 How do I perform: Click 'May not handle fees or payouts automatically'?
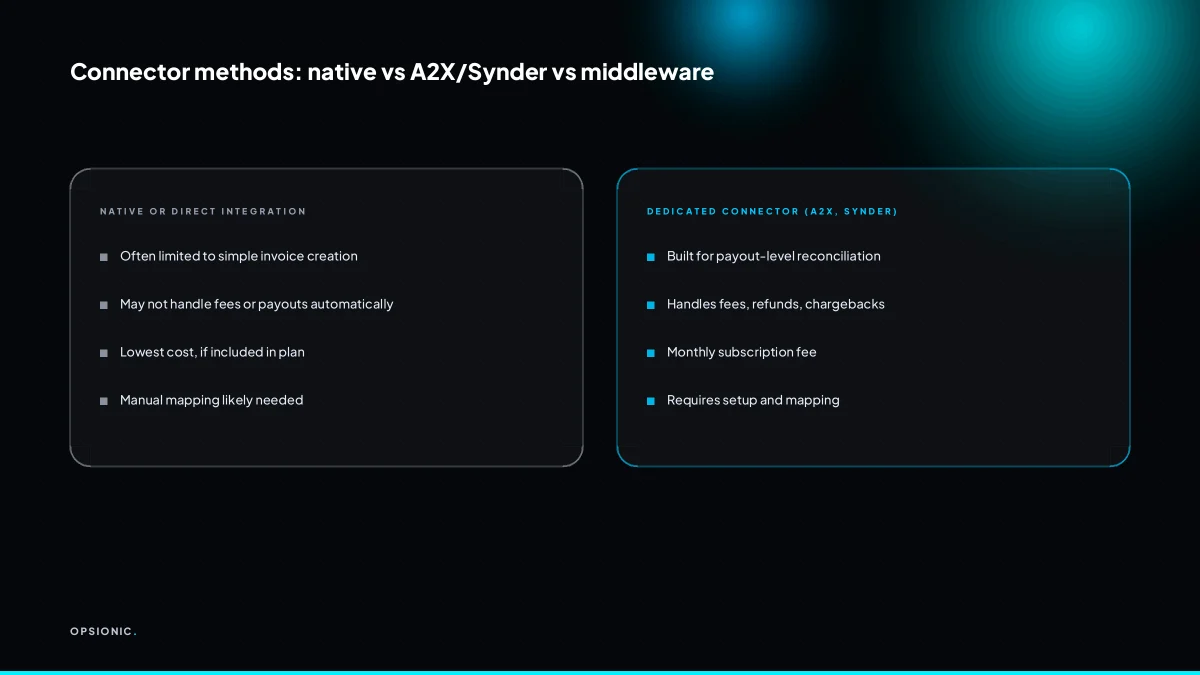pyautogui.click(x=257, y=304)
